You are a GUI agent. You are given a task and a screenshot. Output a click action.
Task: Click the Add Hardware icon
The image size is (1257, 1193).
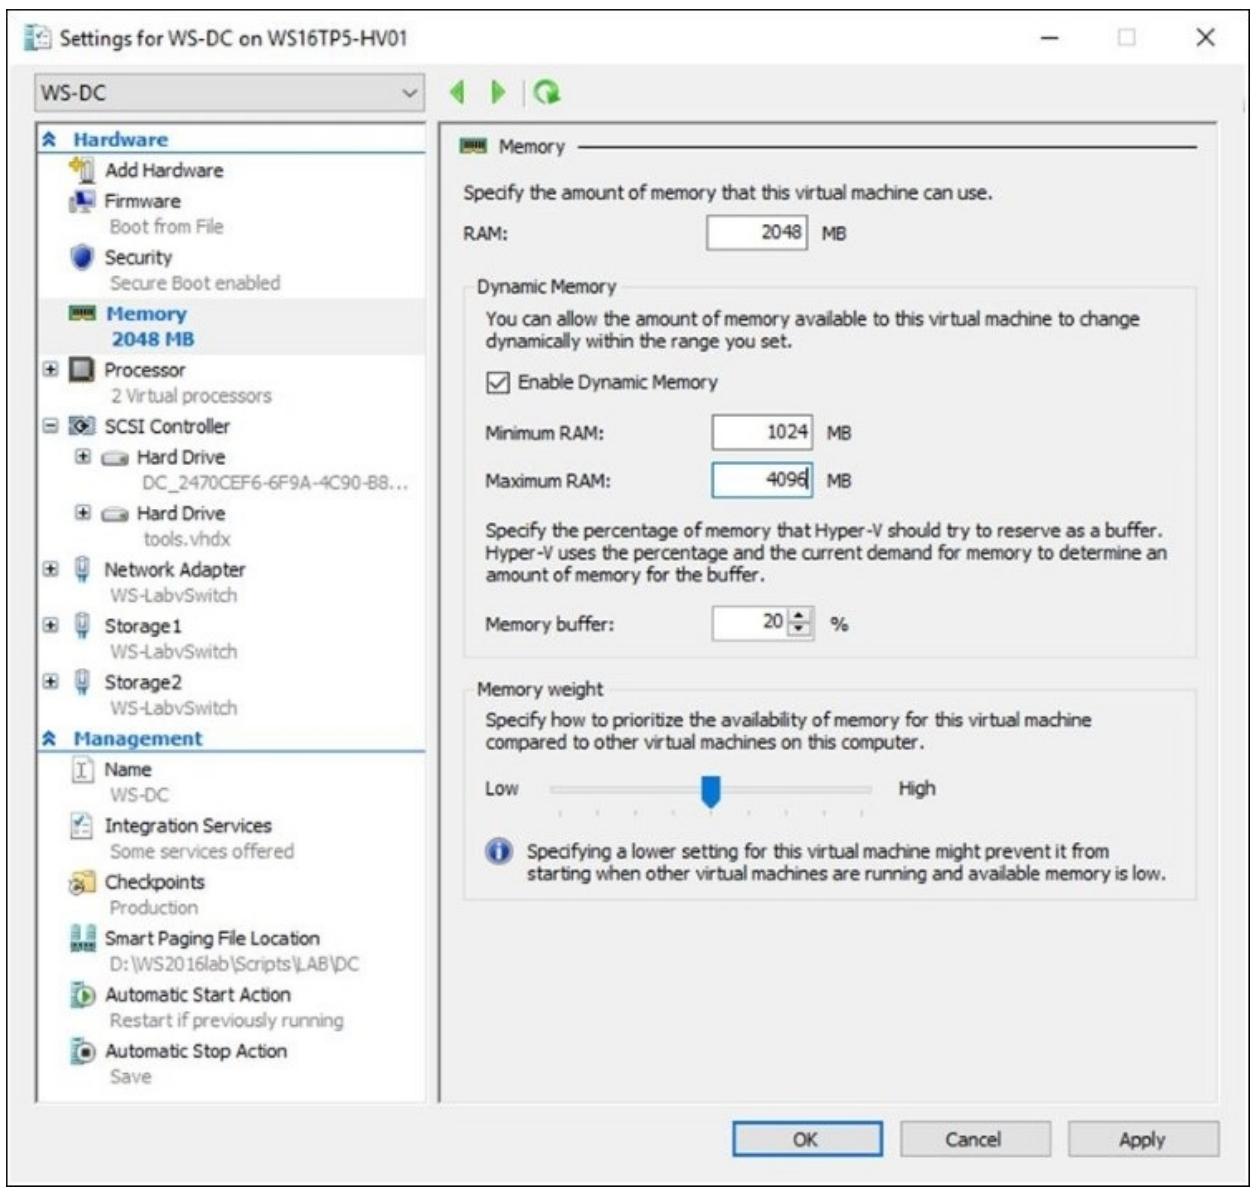[x=81, y=170]
